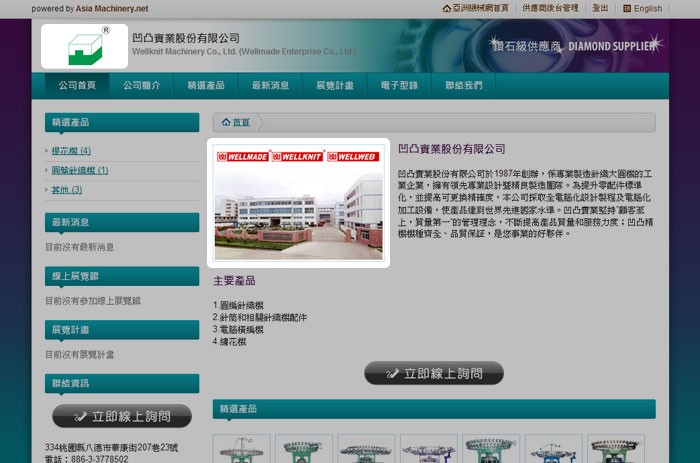Open the seventh product thumbnail in 精選產品
The width and height of the screenshot is (700, 463).
coord(616,449)
